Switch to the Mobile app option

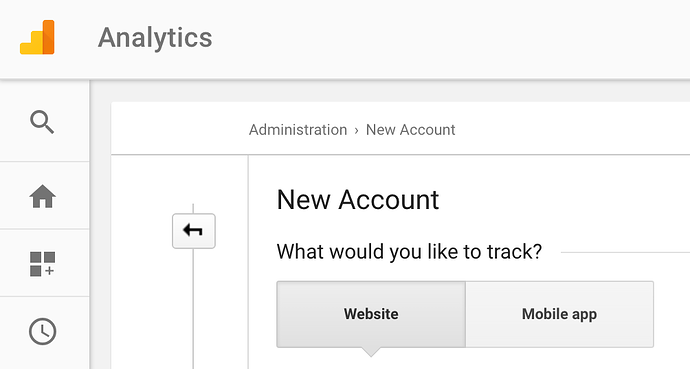(559, 314)
